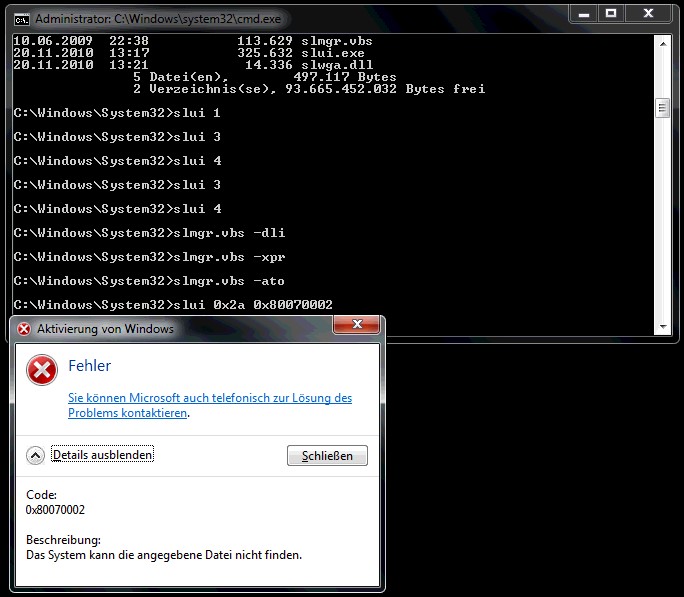This screenshot has width=684, height=597.
Task: Click the Details ausblenden label
Action: (x=103, y=455)
